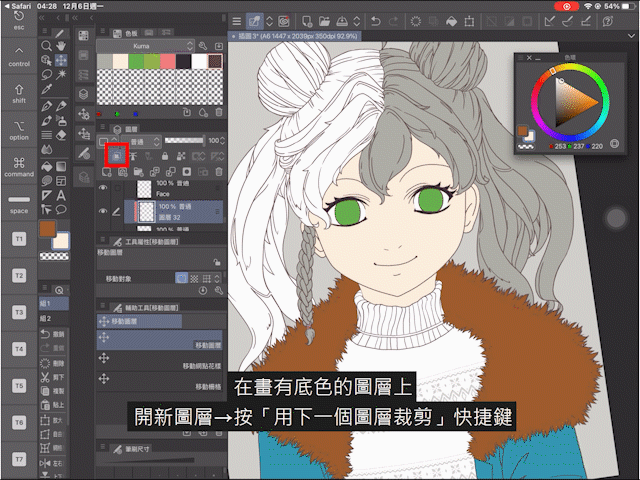Switch to the color set panel tab
Image resolution: width=640 pixels, height=480 pixels.
(x=126, y=33)
